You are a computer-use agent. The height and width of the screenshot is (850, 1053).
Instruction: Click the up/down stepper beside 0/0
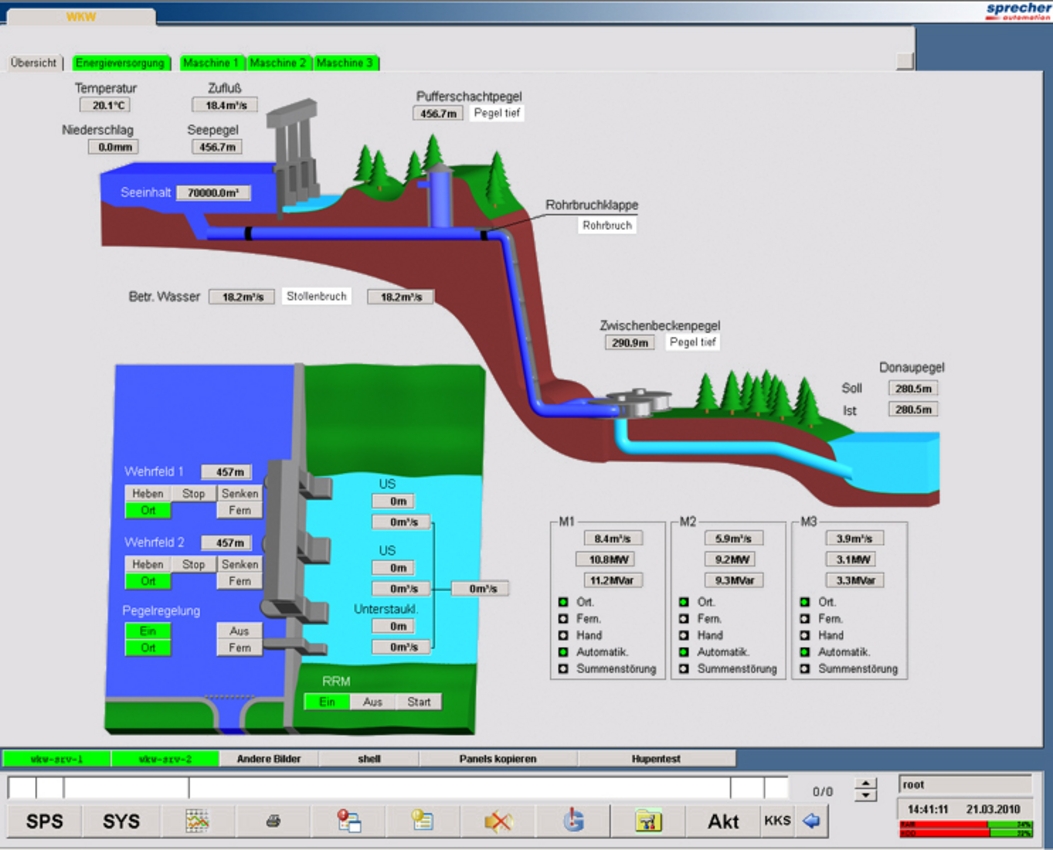point(866,790)
